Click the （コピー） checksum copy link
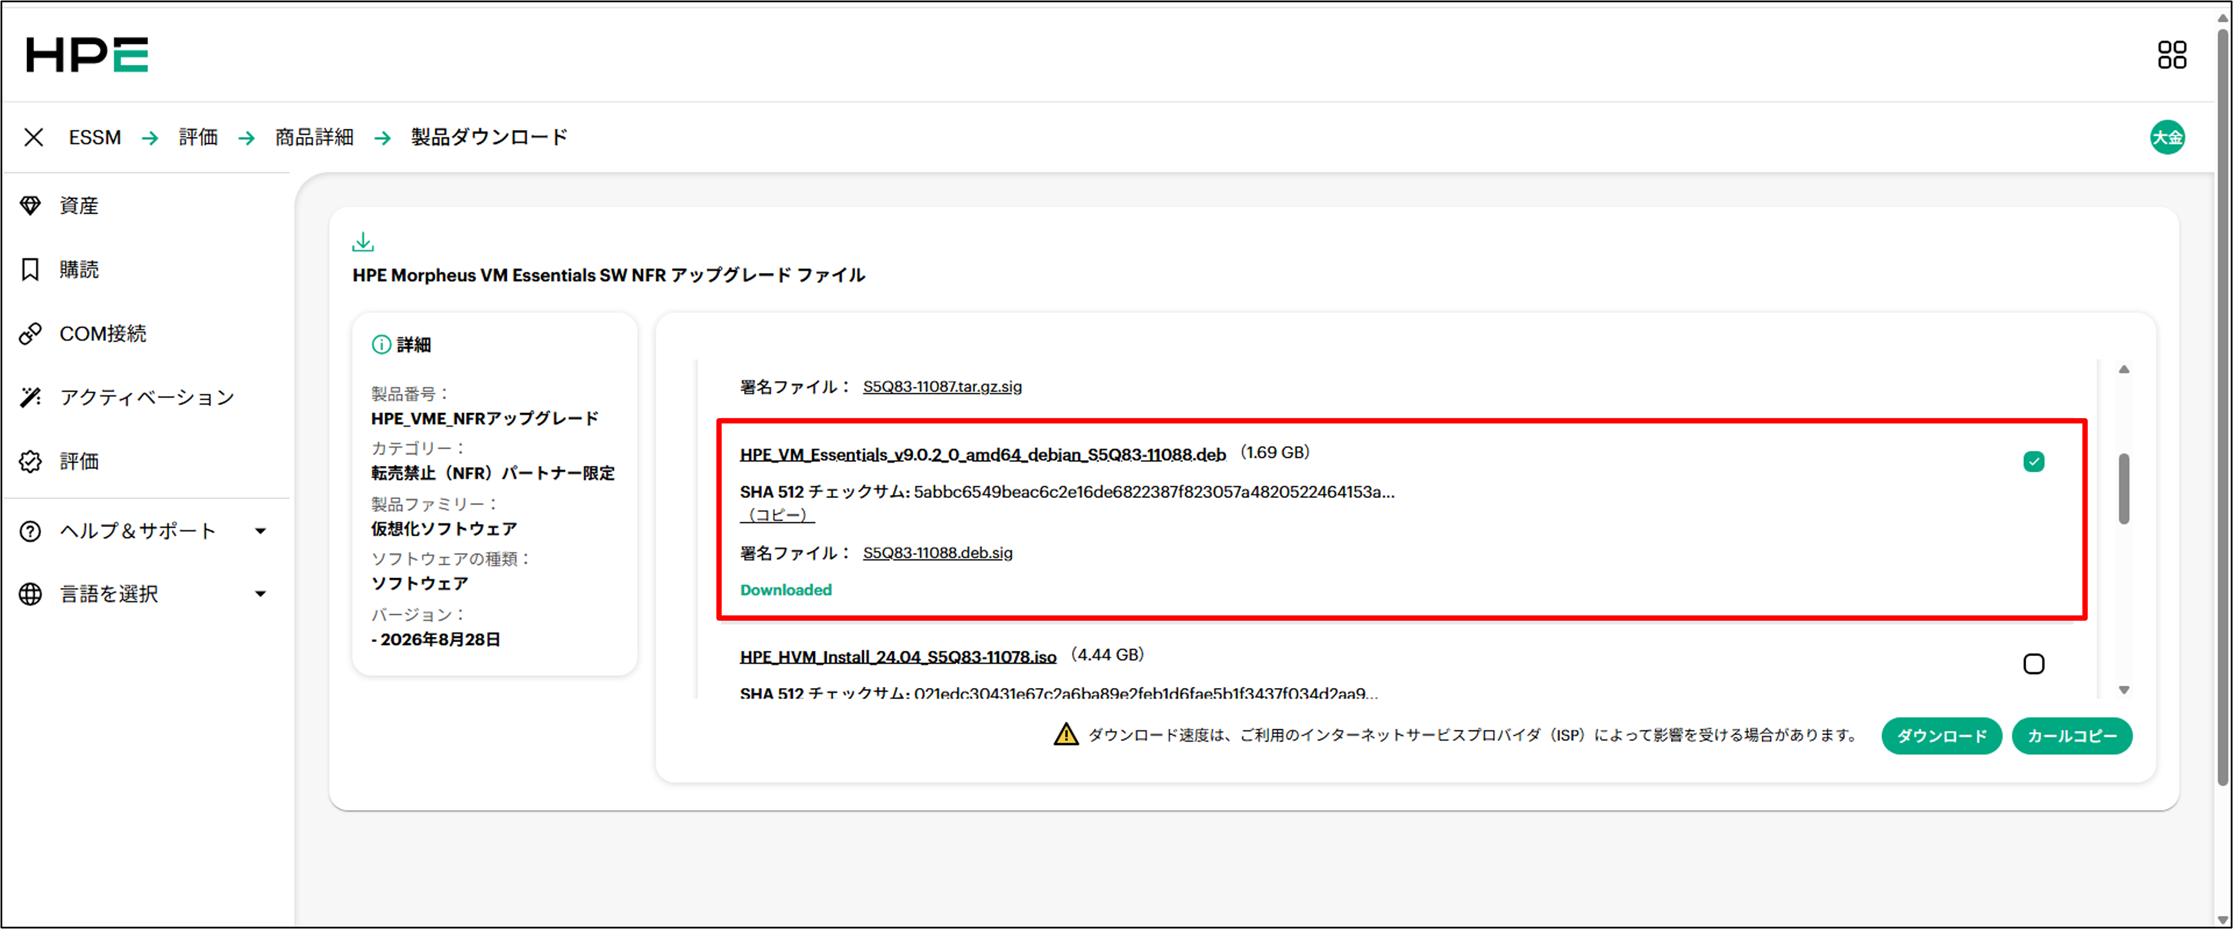This screenshot has height=929, width=2233. point(777,515)
